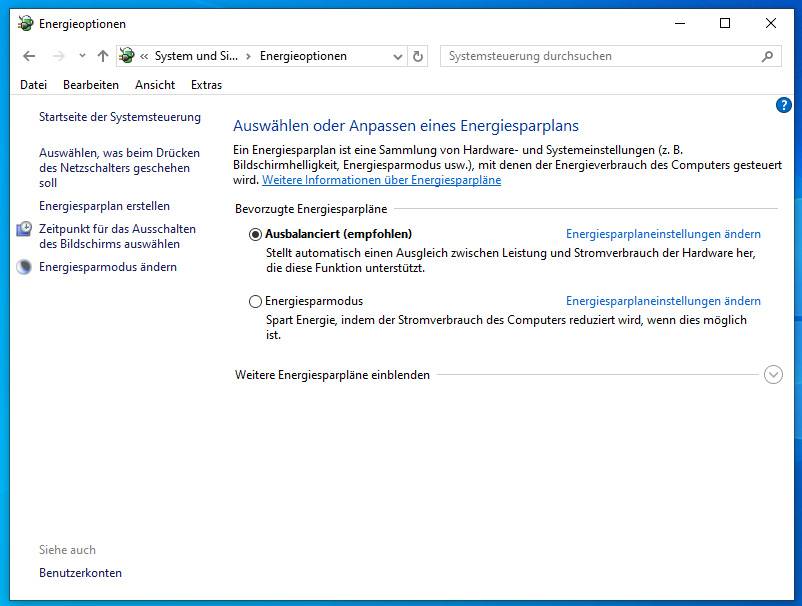Open the Datei menu

point(33,85)
